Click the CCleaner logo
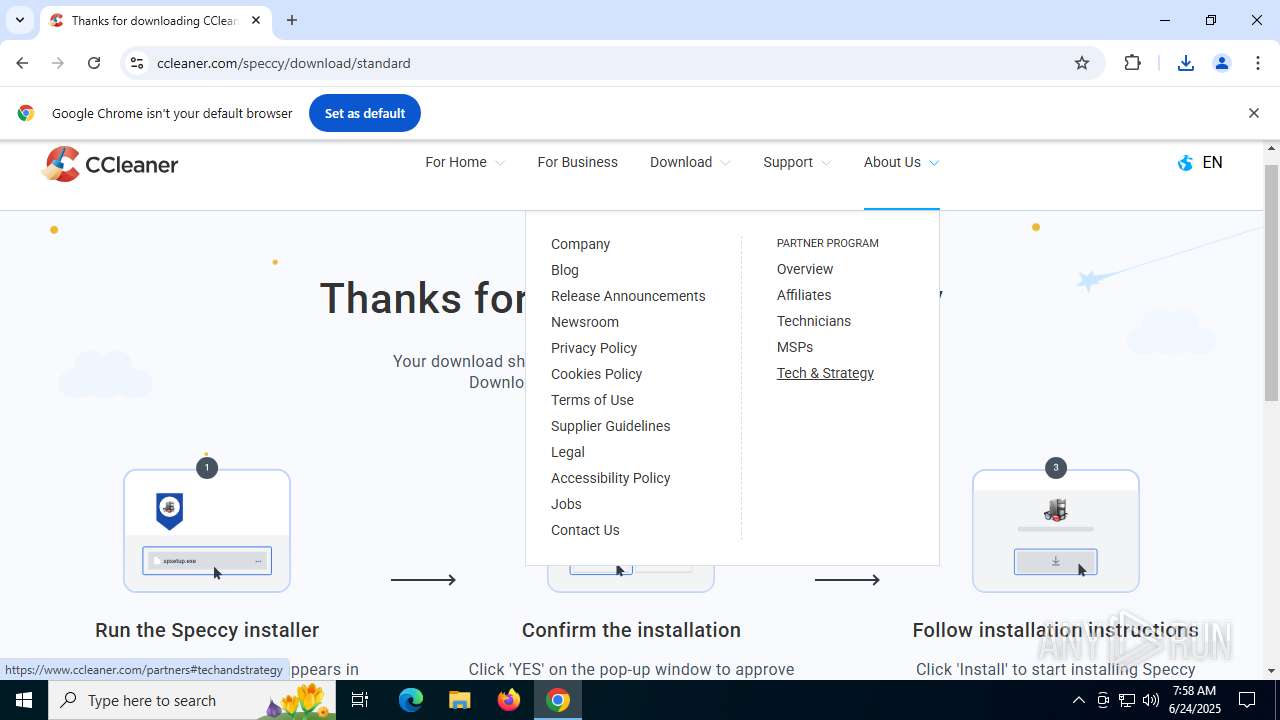Viewport: 1280px width, 720px height. (x=110, y=164)
